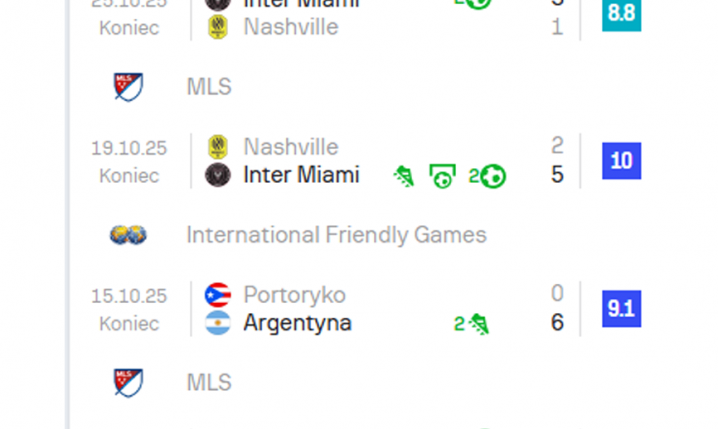Click the Argentyna flag icon
The image size is (718, 429).
pos(217,323)
